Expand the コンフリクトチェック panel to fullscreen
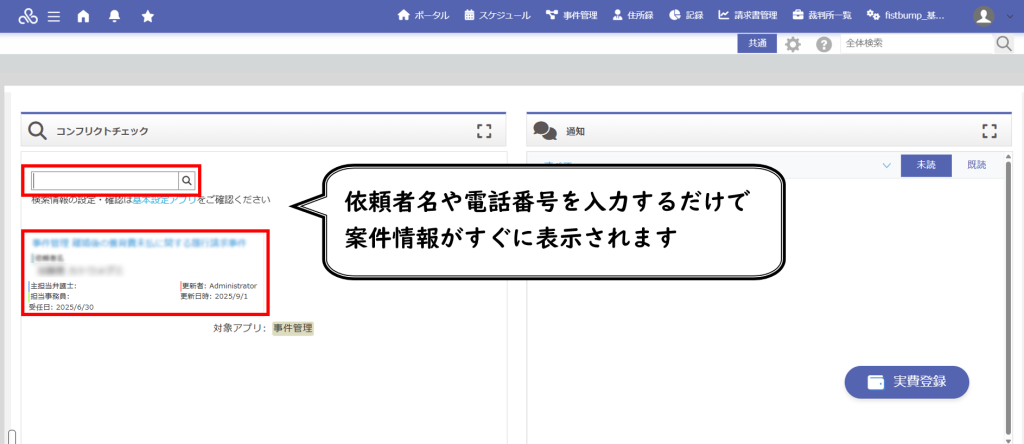Screen dimensions: 1024x444 pos(485,131)
